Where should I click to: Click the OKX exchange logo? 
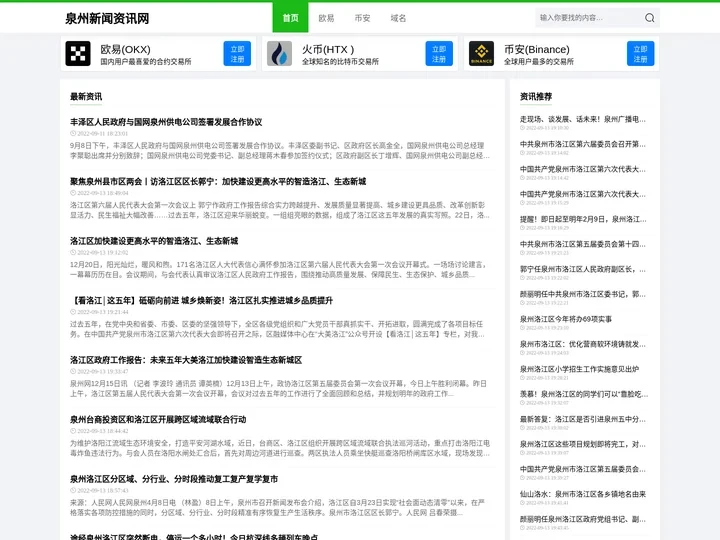(x=78, y=54)
